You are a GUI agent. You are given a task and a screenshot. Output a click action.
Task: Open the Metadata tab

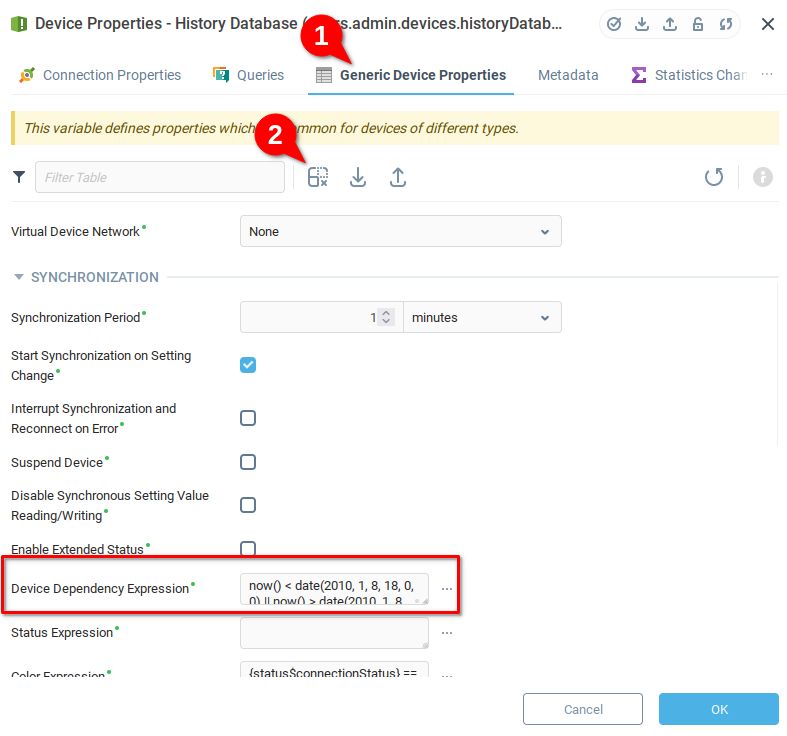[x=568, y=75]
